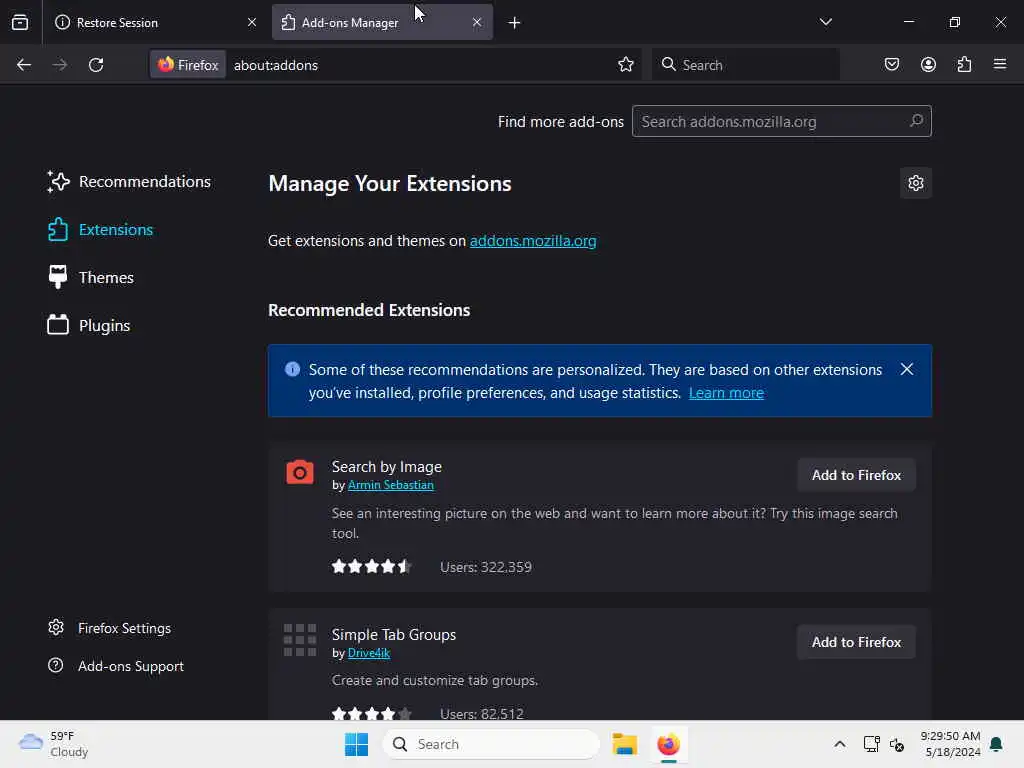Click the Firefox identity badge in address bar
The width and height of the screenshot is (1024, 768).
pos(188,65)
